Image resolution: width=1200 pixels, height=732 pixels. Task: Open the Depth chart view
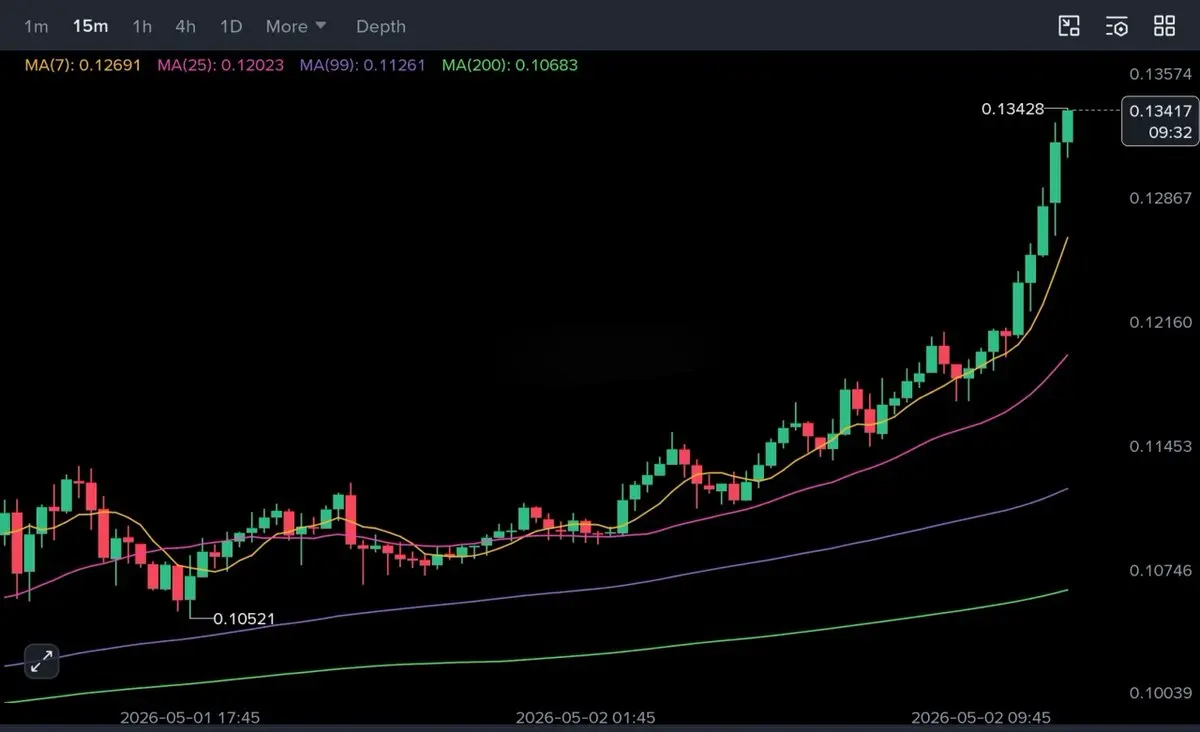tap(381, 27)
